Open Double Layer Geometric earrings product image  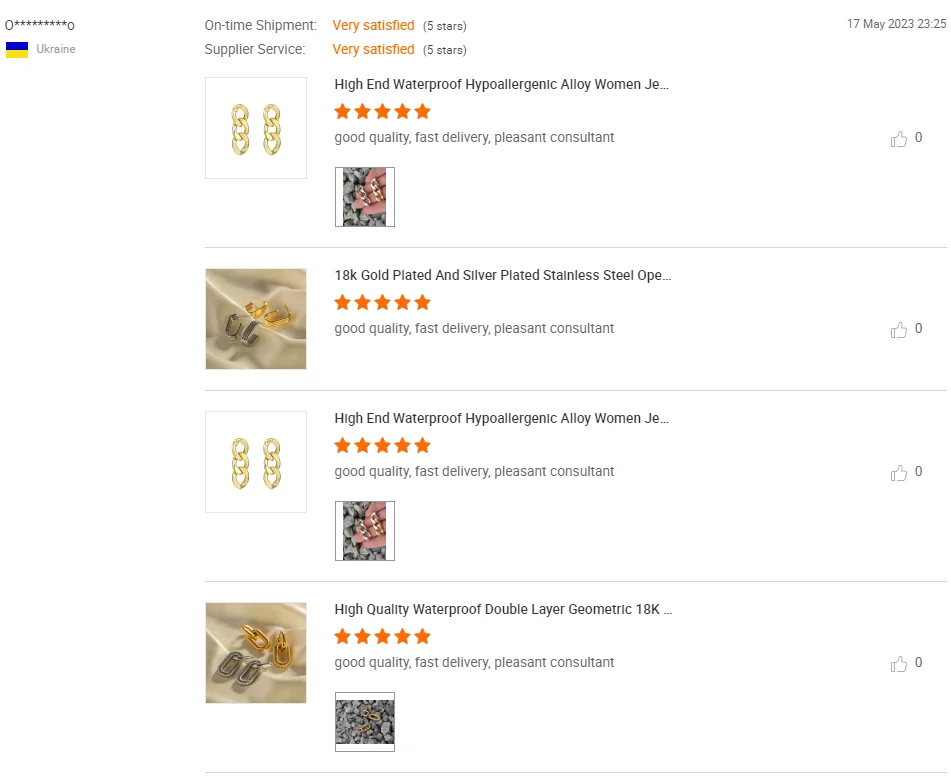coord(256,653)
